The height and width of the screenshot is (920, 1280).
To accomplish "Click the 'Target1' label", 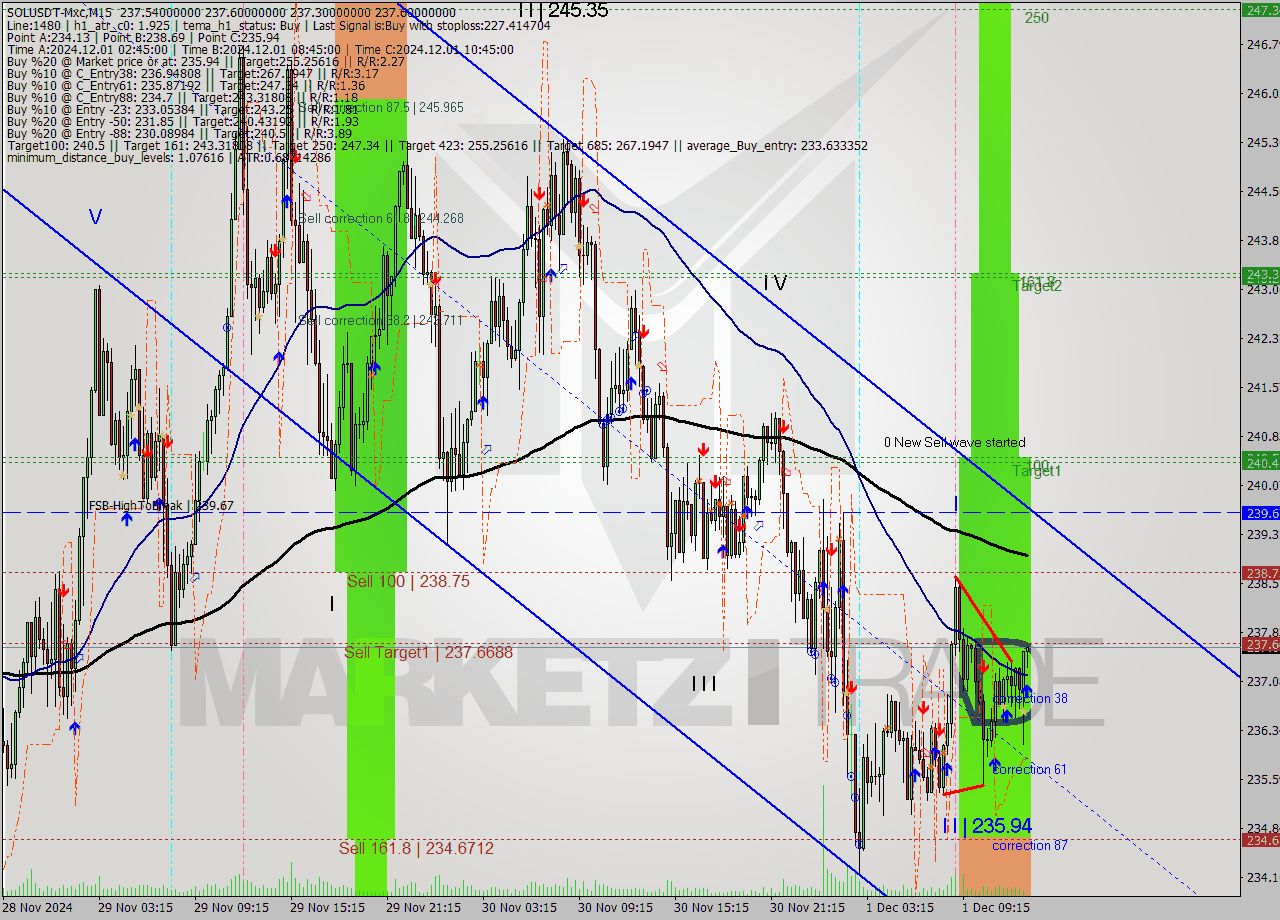I will pyautogui.click(x=1037, y=470).
